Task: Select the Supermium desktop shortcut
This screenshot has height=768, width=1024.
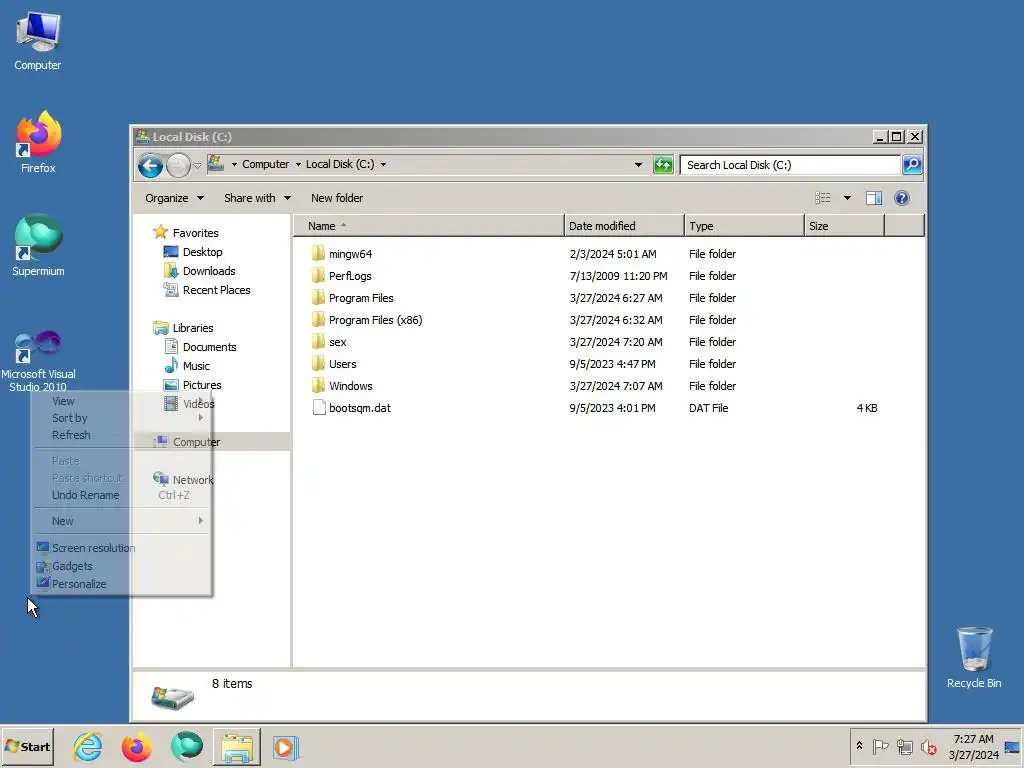Action: coord(38,246)
